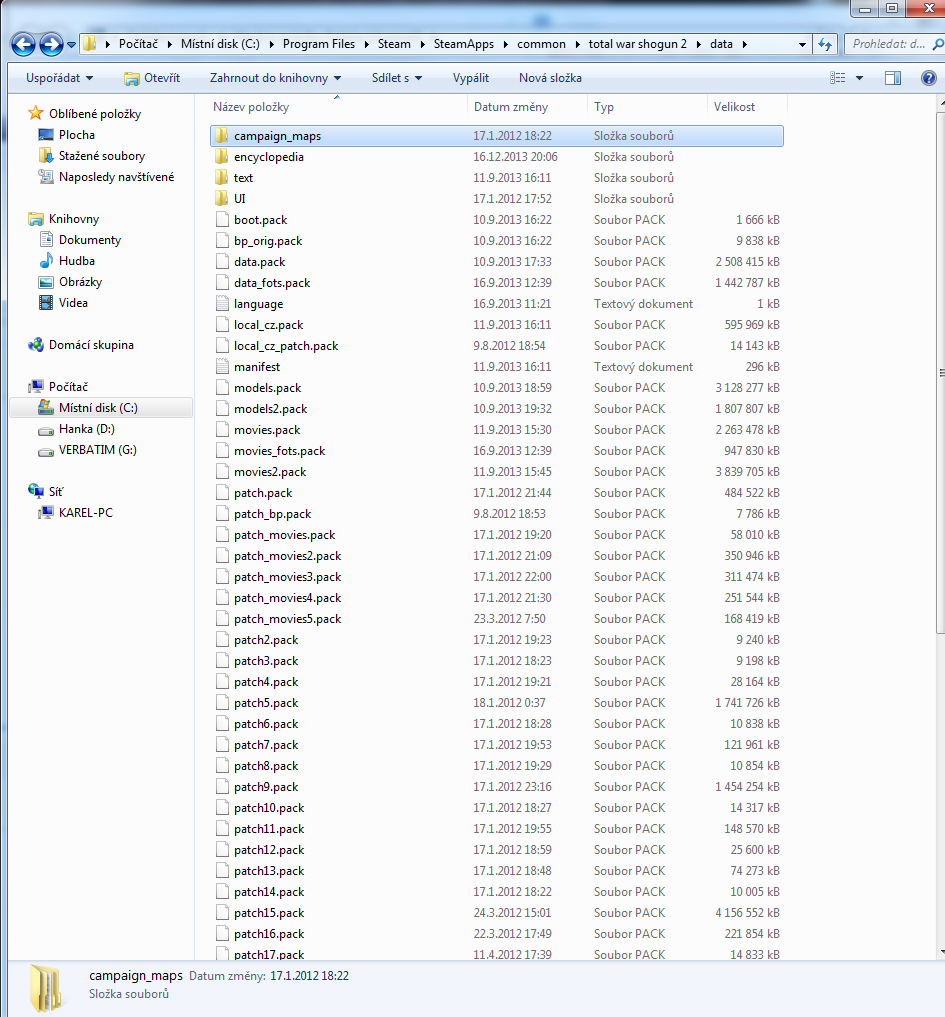Open the change view options dropdown arrow
Screen dimensions: 945x1017
point(860,78)
